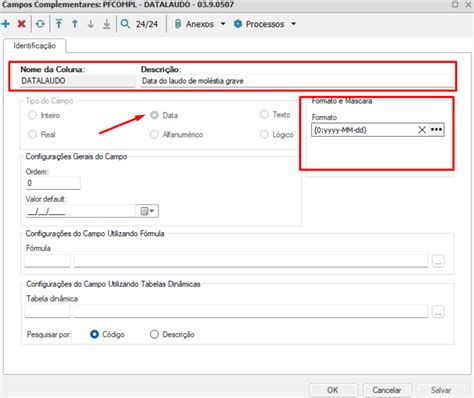Open the Processos dropdown menu
The height and width of the screenshot is (398, 474).
(294, 24)
